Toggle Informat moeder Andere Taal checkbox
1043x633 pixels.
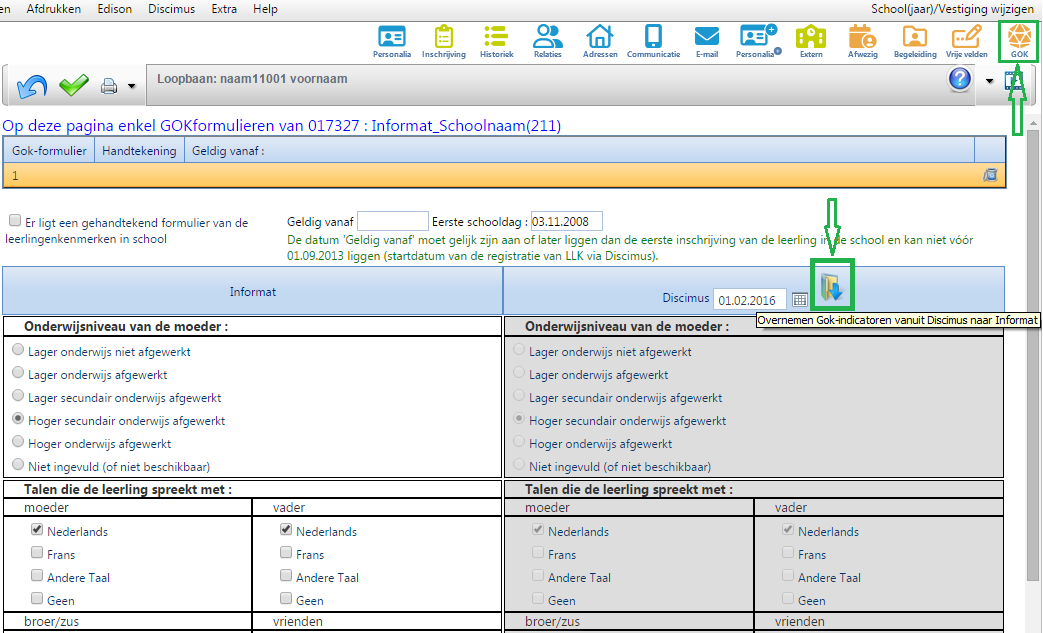click(x=37, y=575)
